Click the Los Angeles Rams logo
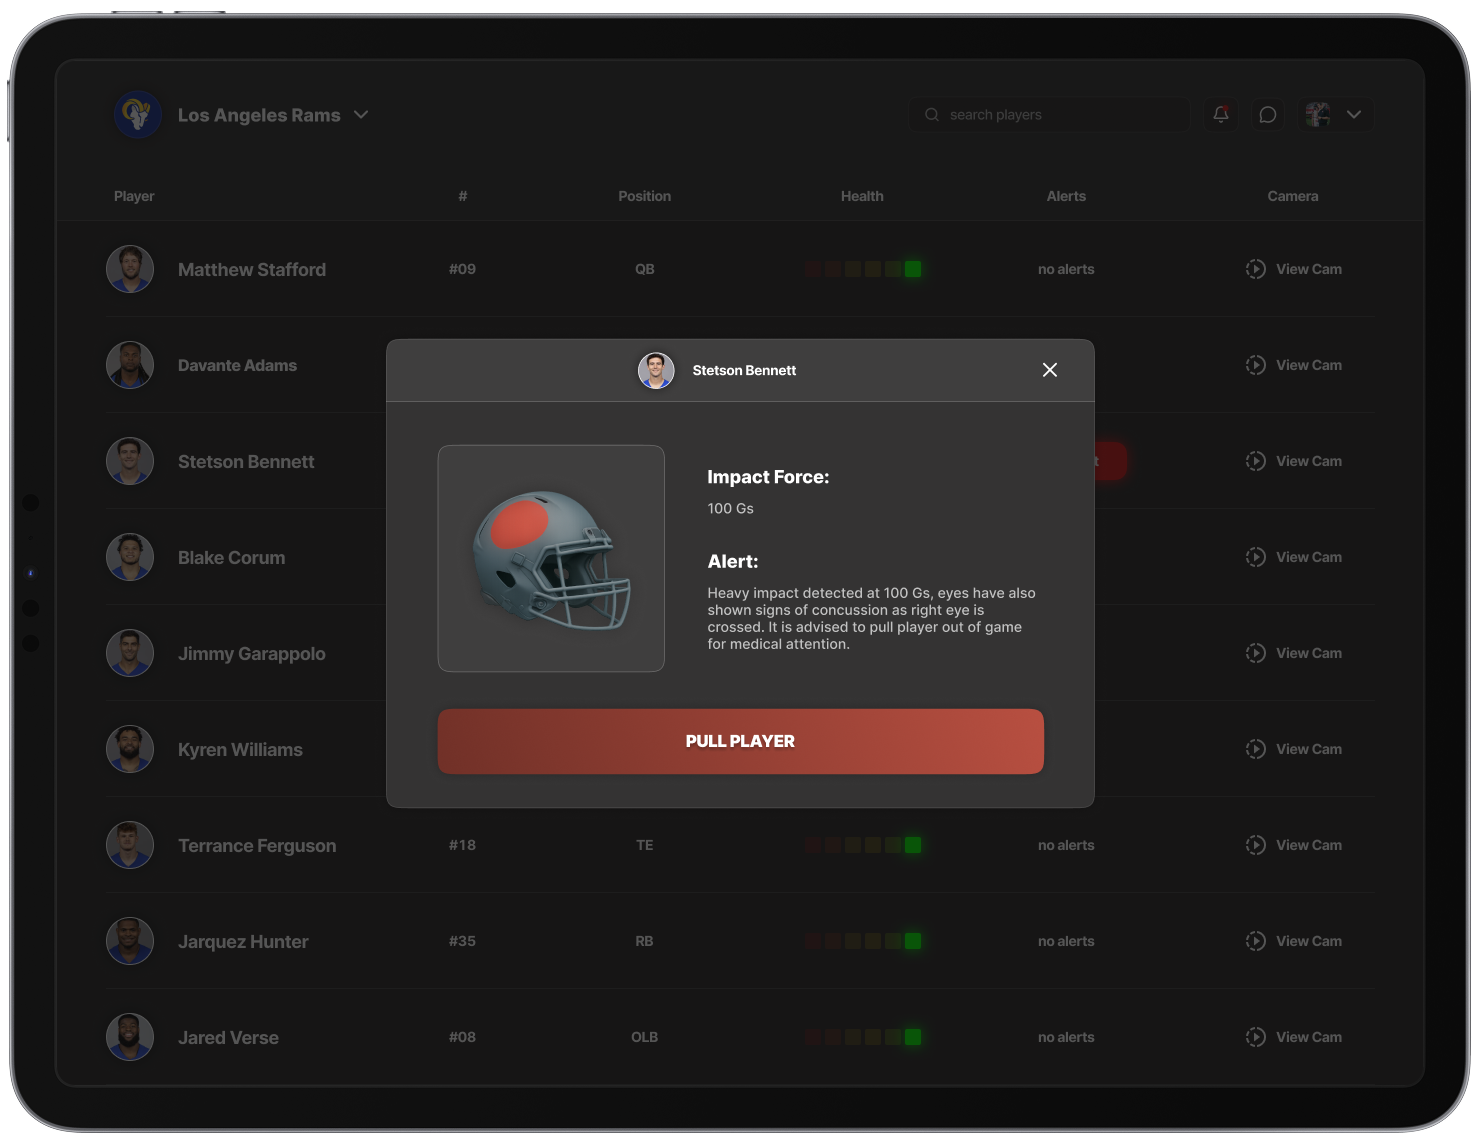 137,115
